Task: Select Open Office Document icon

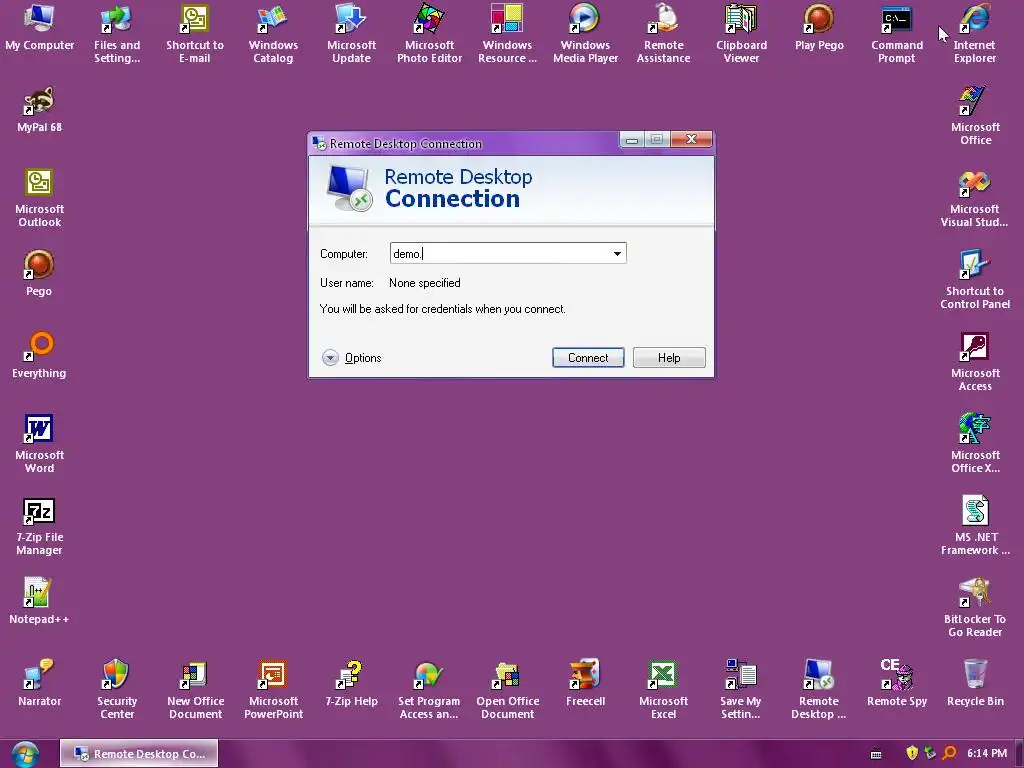Action: [507, 690]
